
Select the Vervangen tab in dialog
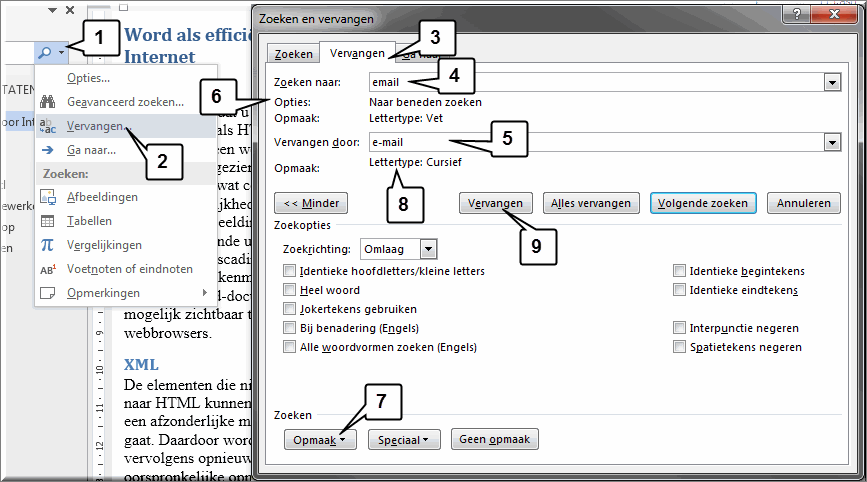coord(357,53)
